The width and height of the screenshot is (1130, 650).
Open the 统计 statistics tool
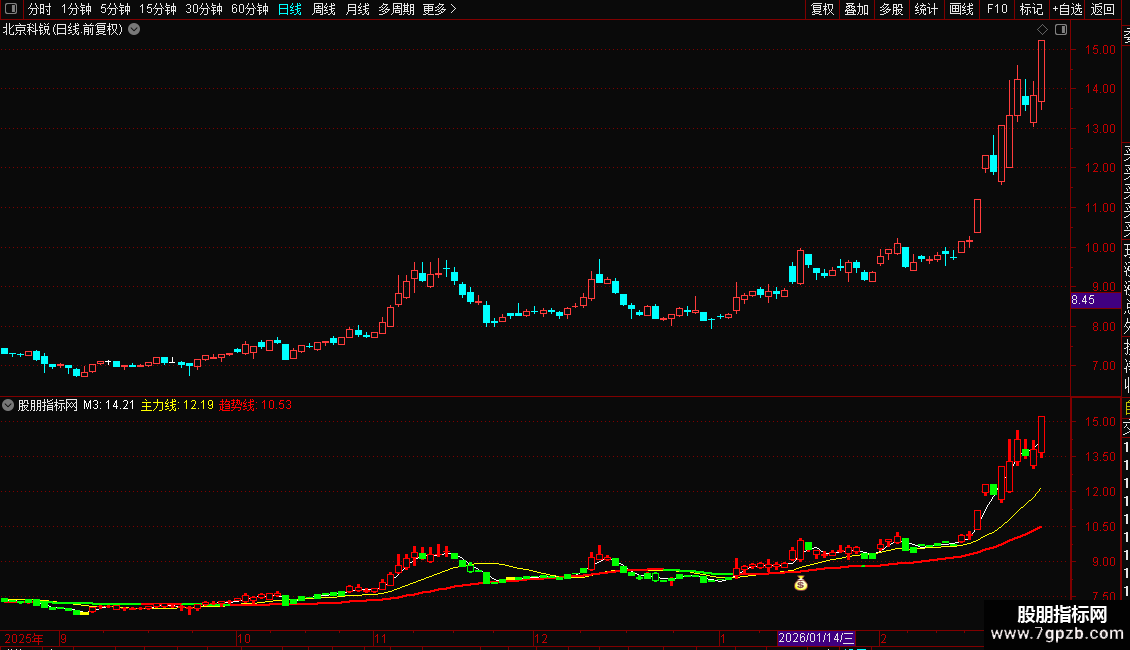point(926,9)
